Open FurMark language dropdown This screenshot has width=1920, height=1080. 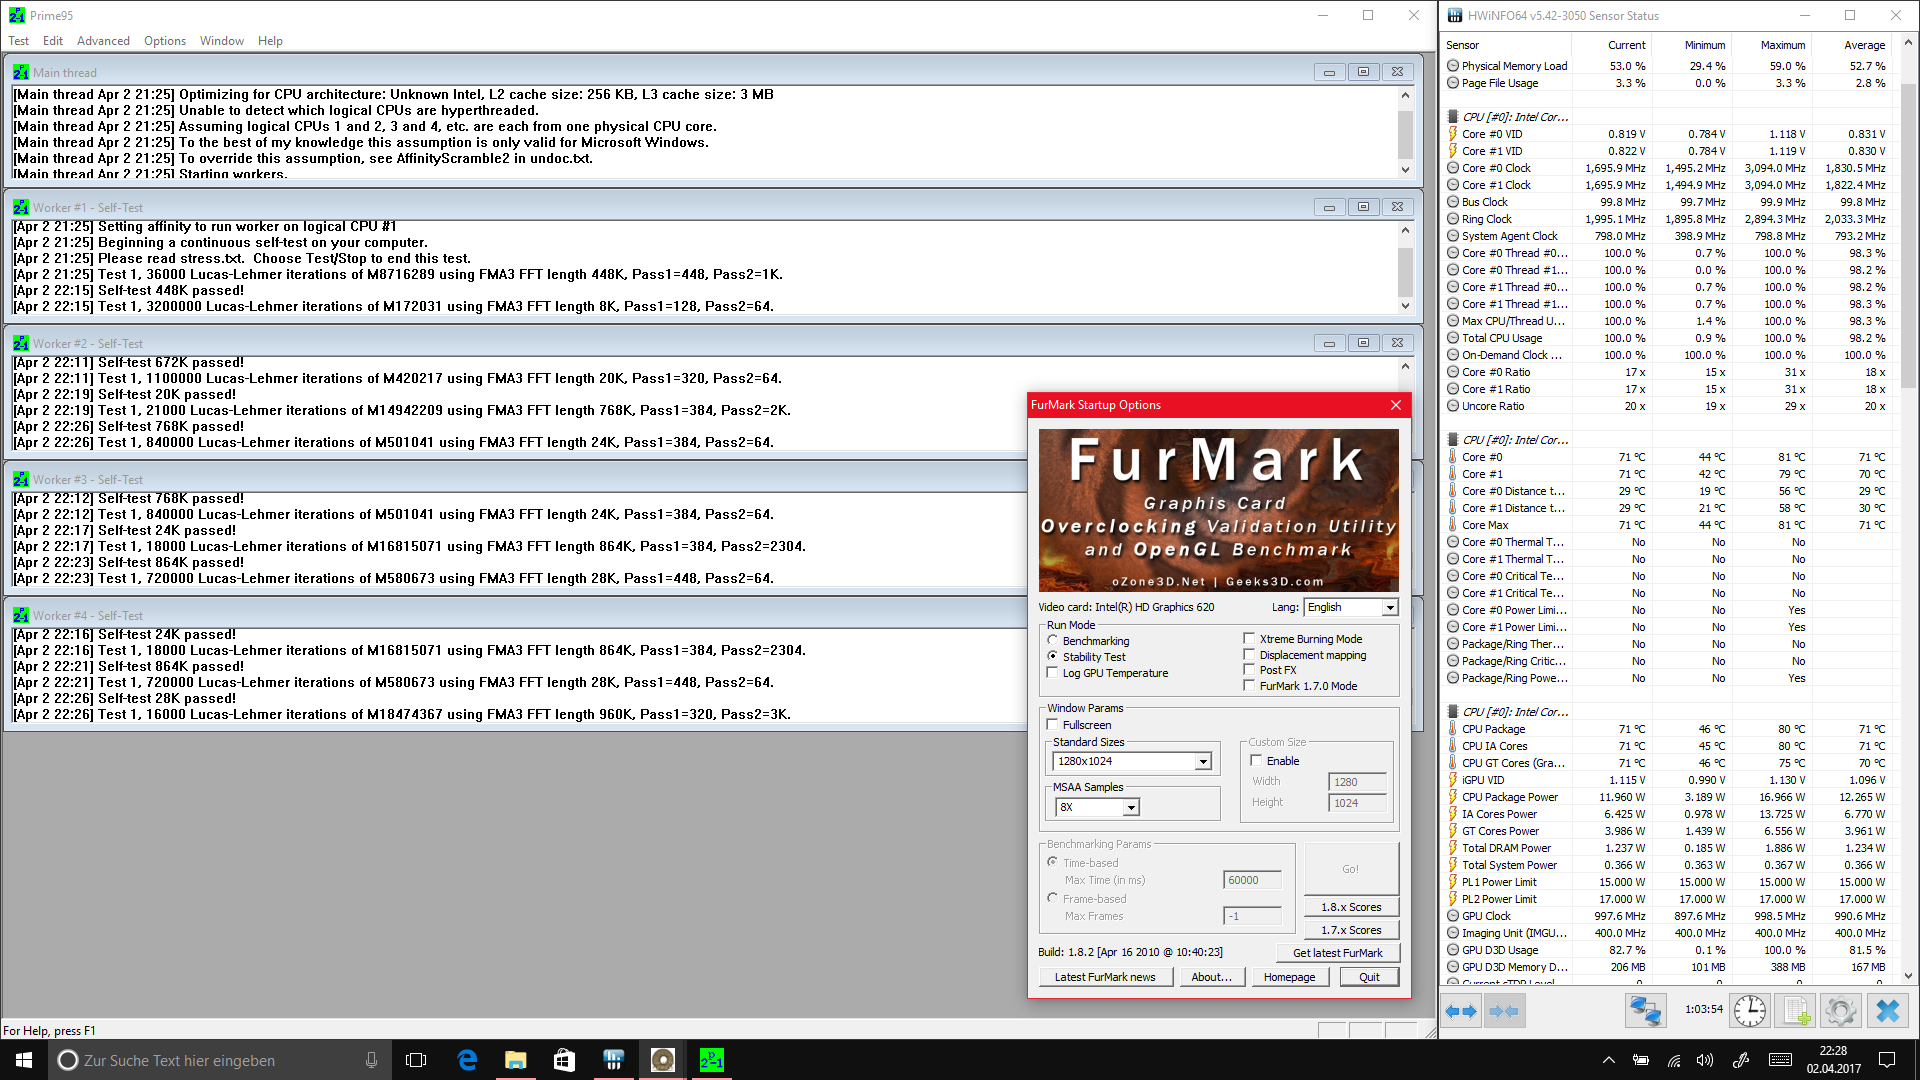coord(1390,608)
